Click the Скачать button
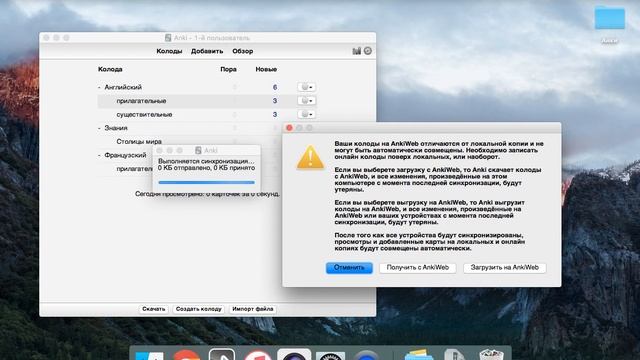 click(153, 309)
